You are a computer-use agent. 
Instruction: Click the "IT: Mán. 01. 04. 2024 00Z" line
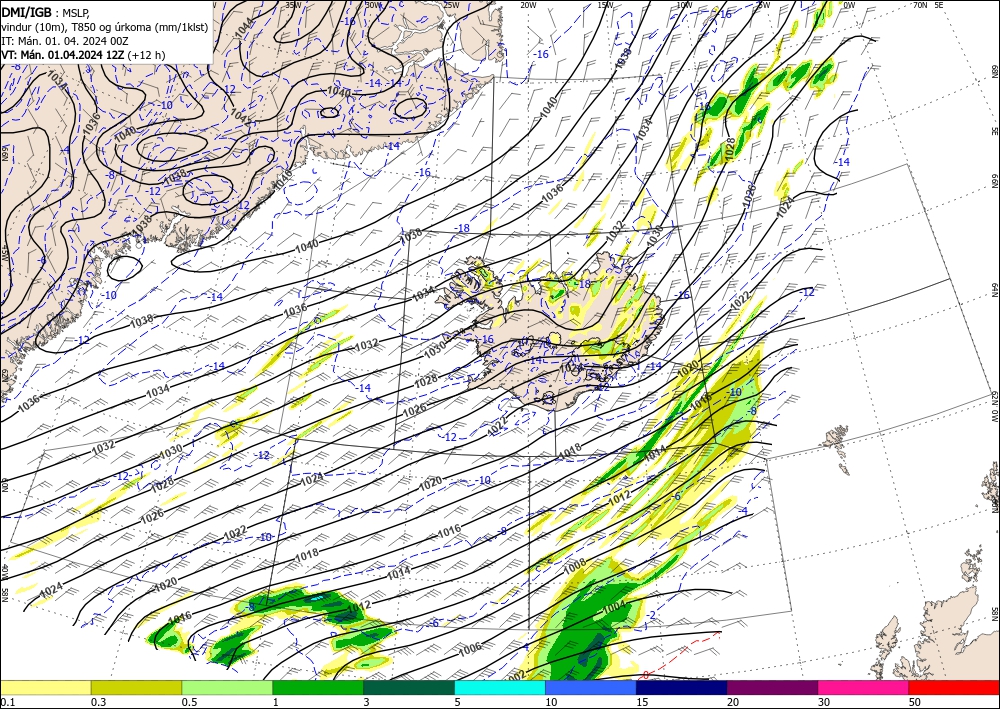pyautogui.click(x=65, y=41)
